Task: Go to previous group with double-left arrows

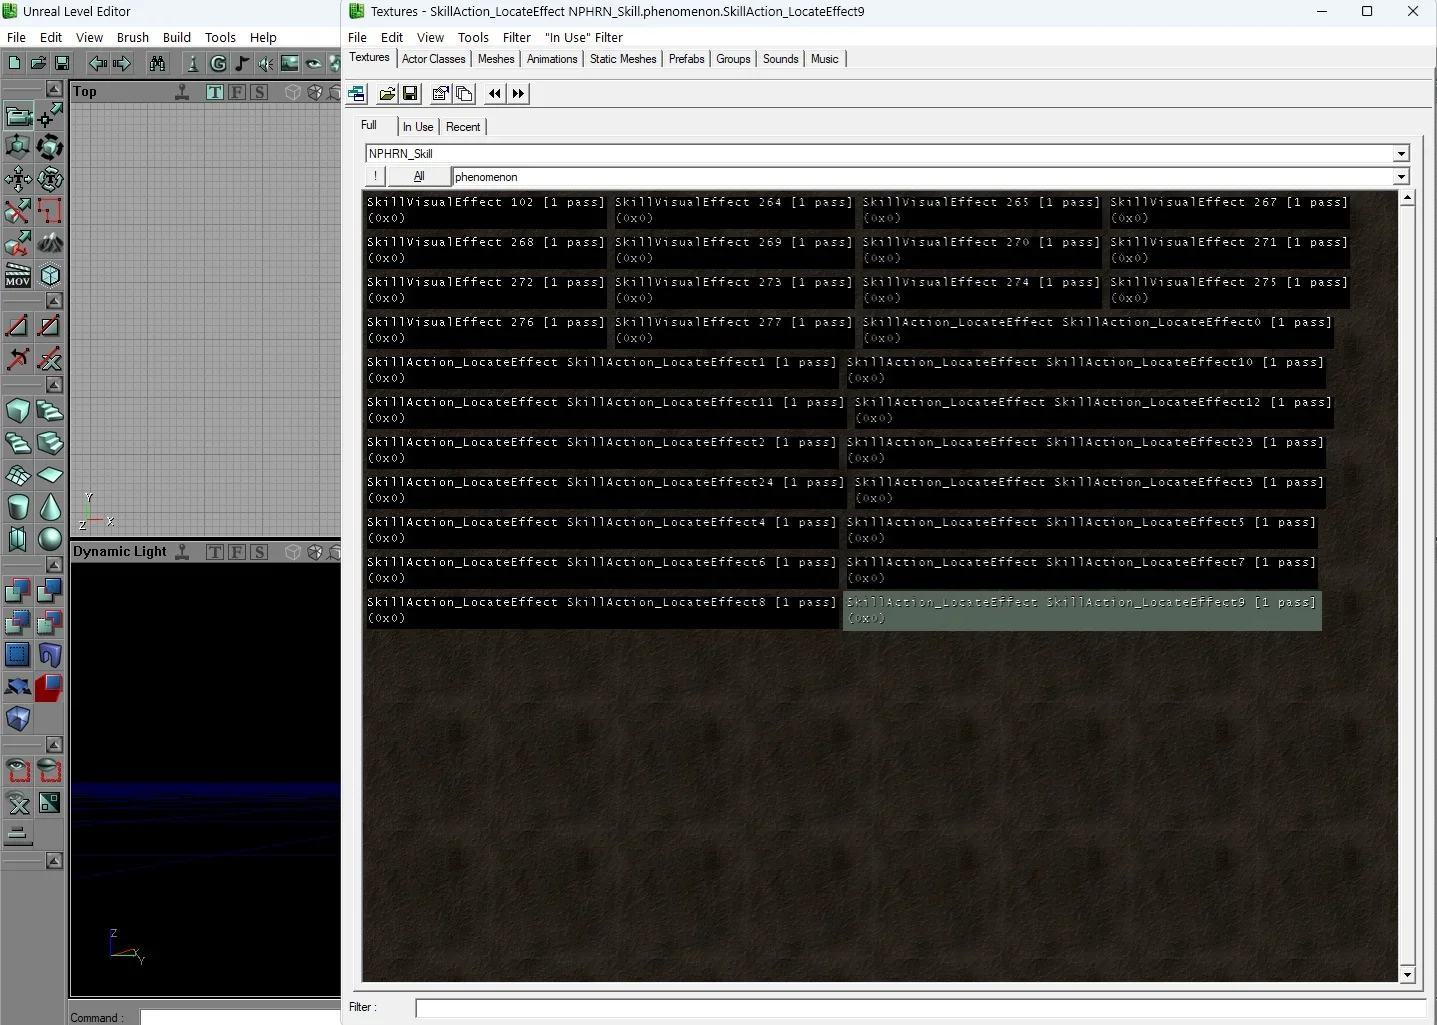Action: [495, 94]
